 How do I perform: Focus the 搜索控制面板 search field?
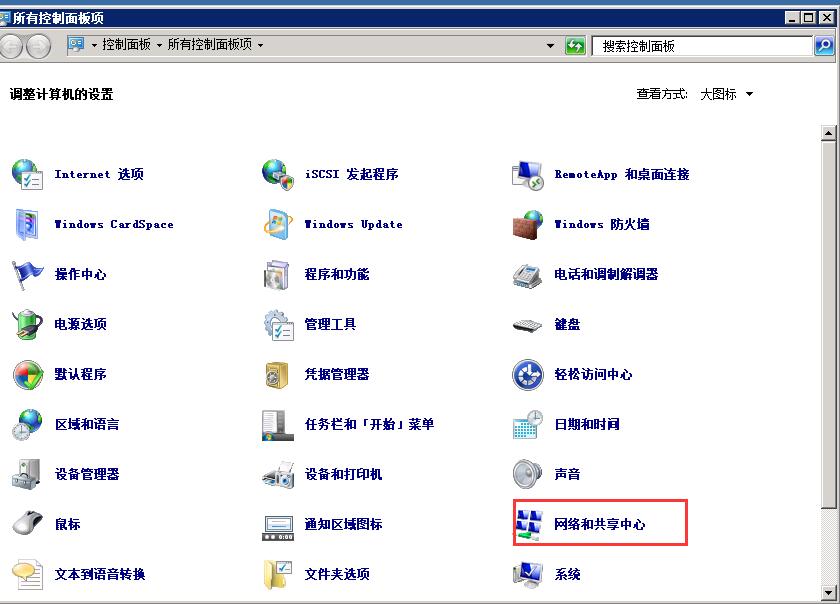tap(702, 46)
